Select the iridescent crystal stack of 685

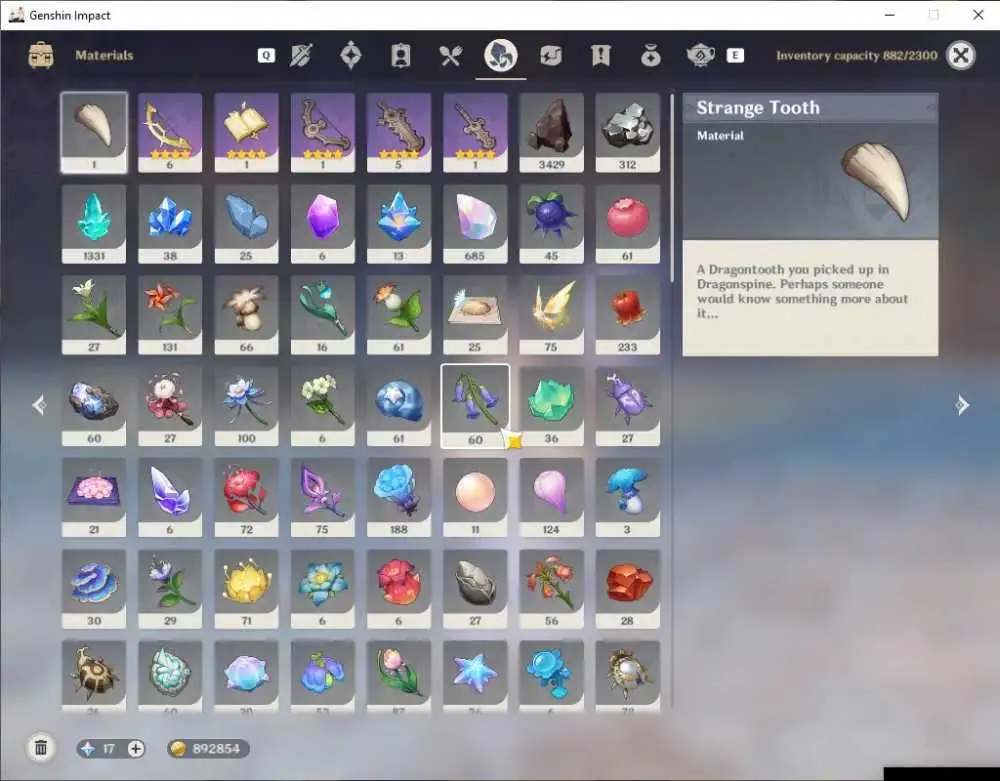click(x=475, y=224)
